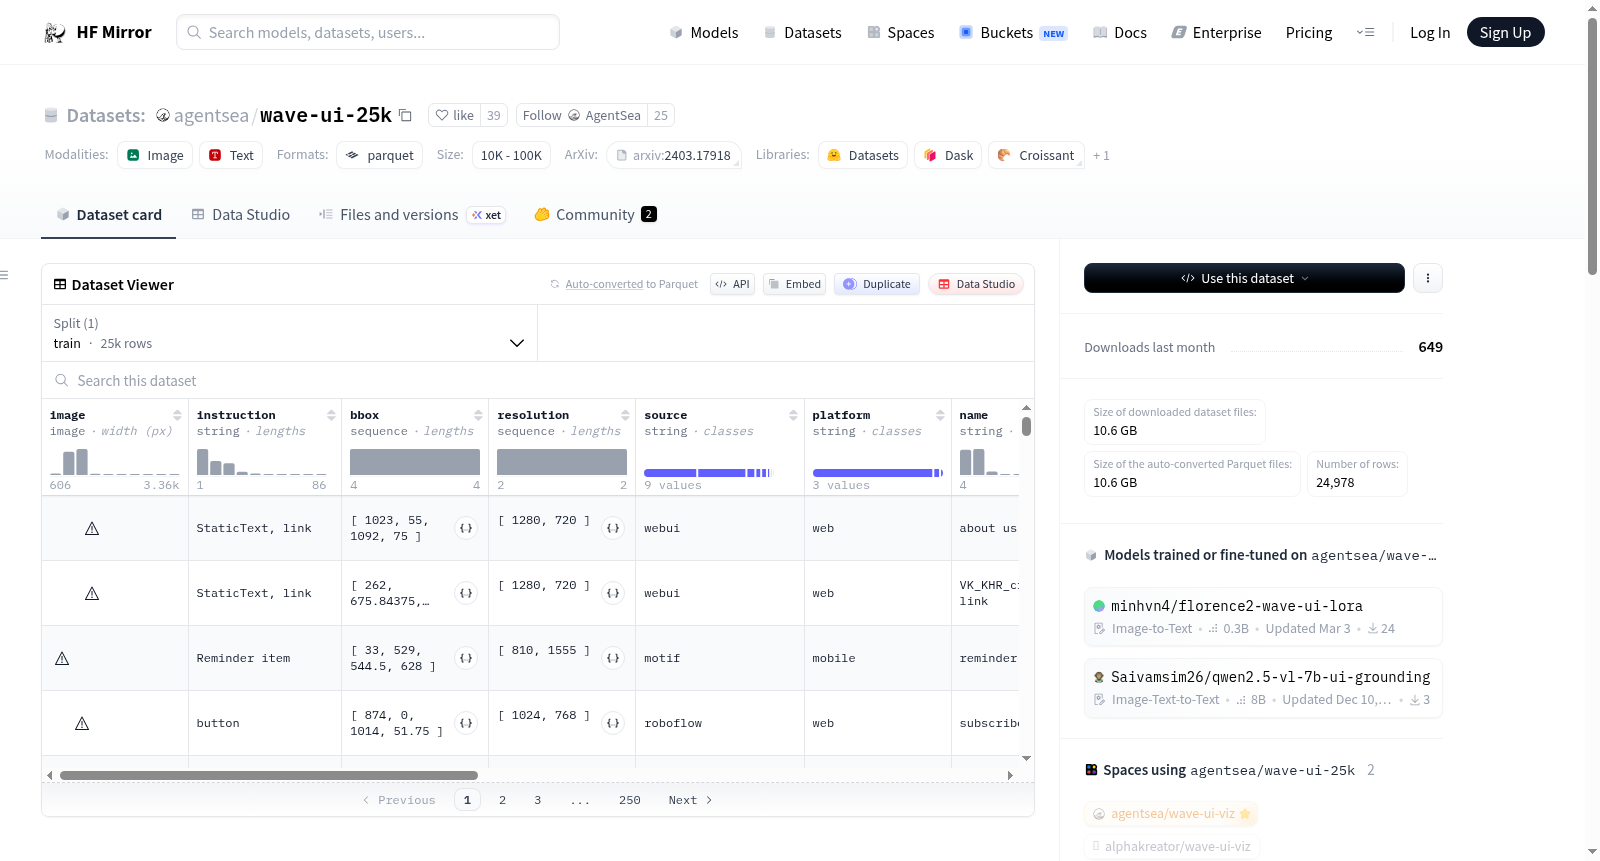Screen dimensions: 1600x861
Task: Open warning image icon in Reminder item row
Action: (x=62, y=658)
